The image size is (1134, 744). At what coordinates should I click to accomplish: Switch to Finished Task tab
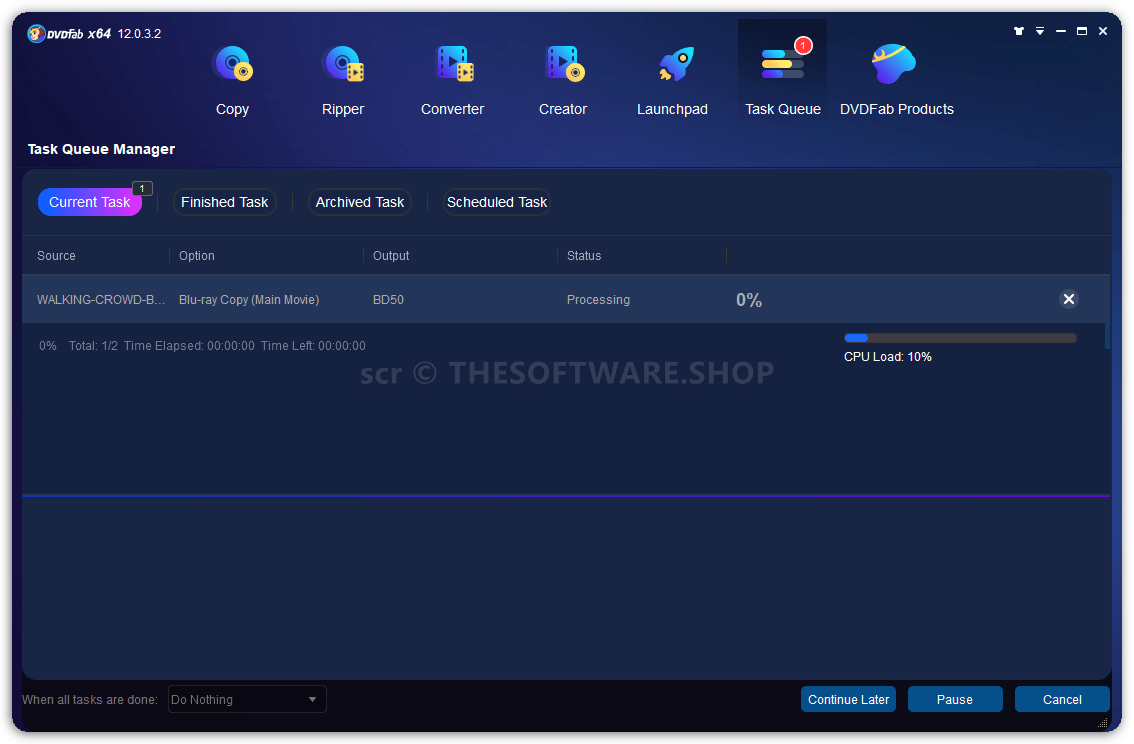(x=224, y=202)
